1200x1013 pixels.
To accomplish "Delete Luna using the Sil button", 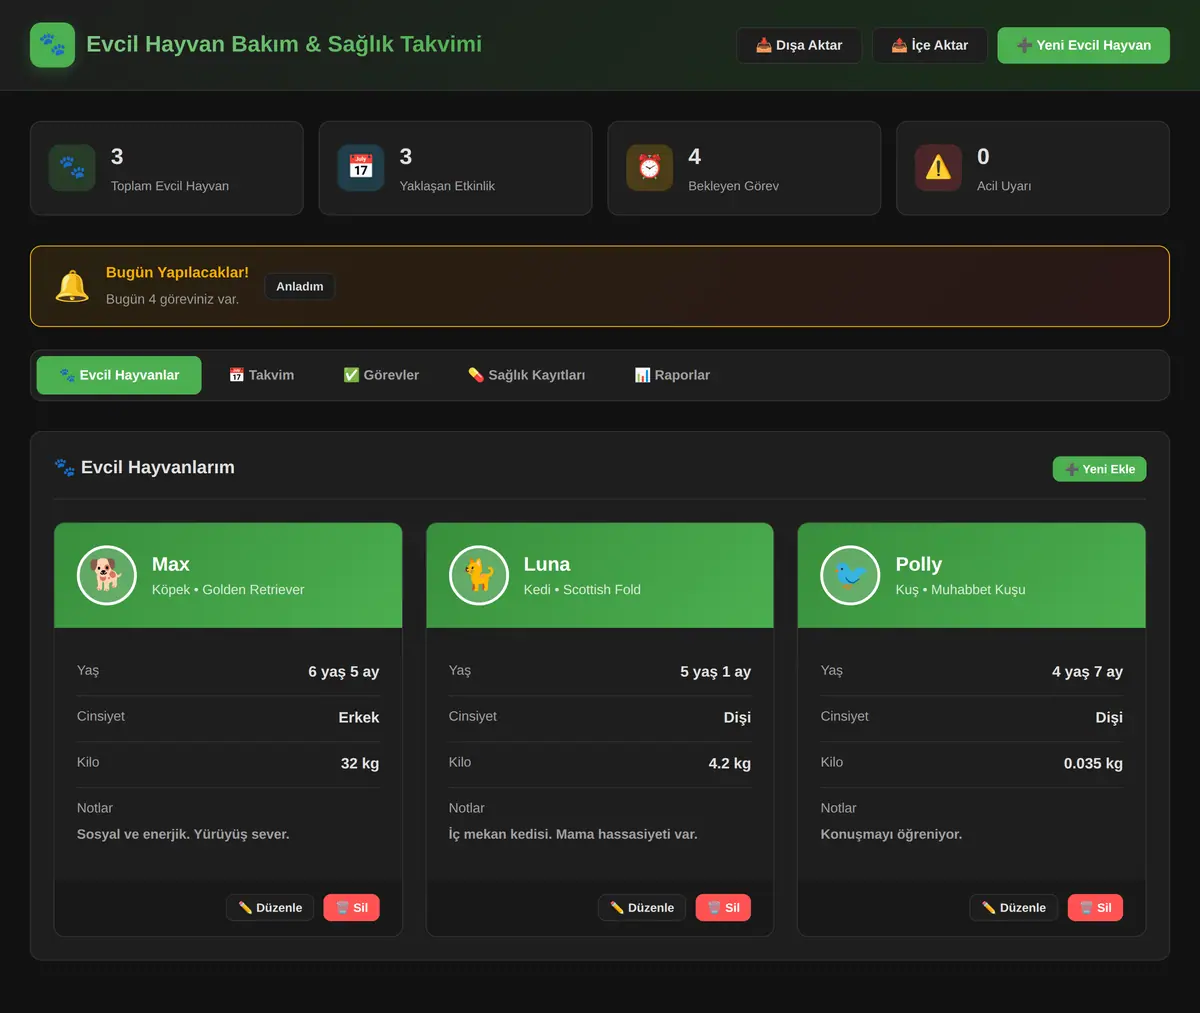I will tap(724, 908).
